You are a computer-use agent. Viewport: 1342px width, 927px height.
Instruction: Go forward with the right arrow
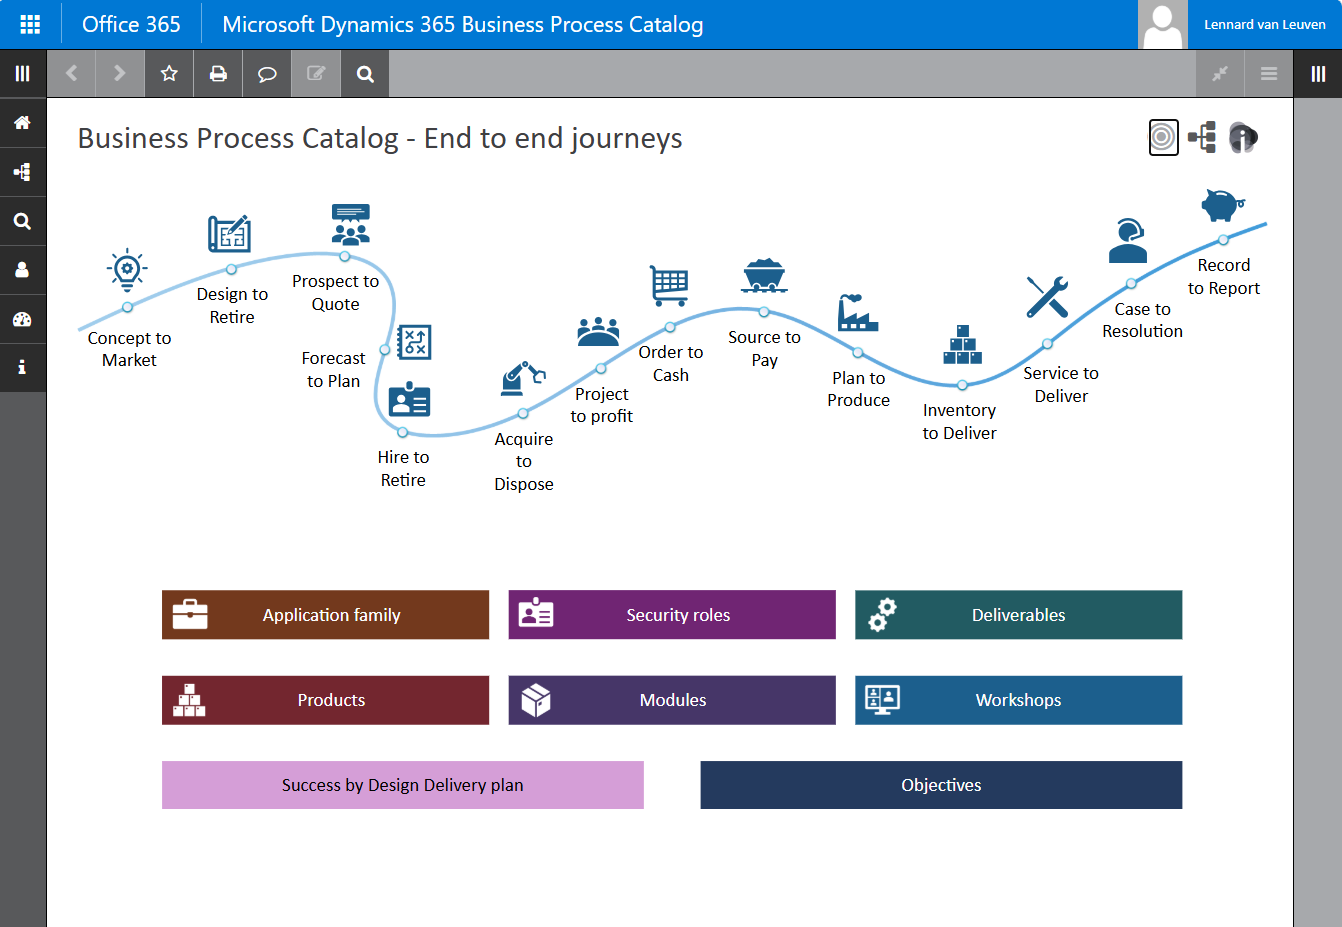[x=120, y=73]
